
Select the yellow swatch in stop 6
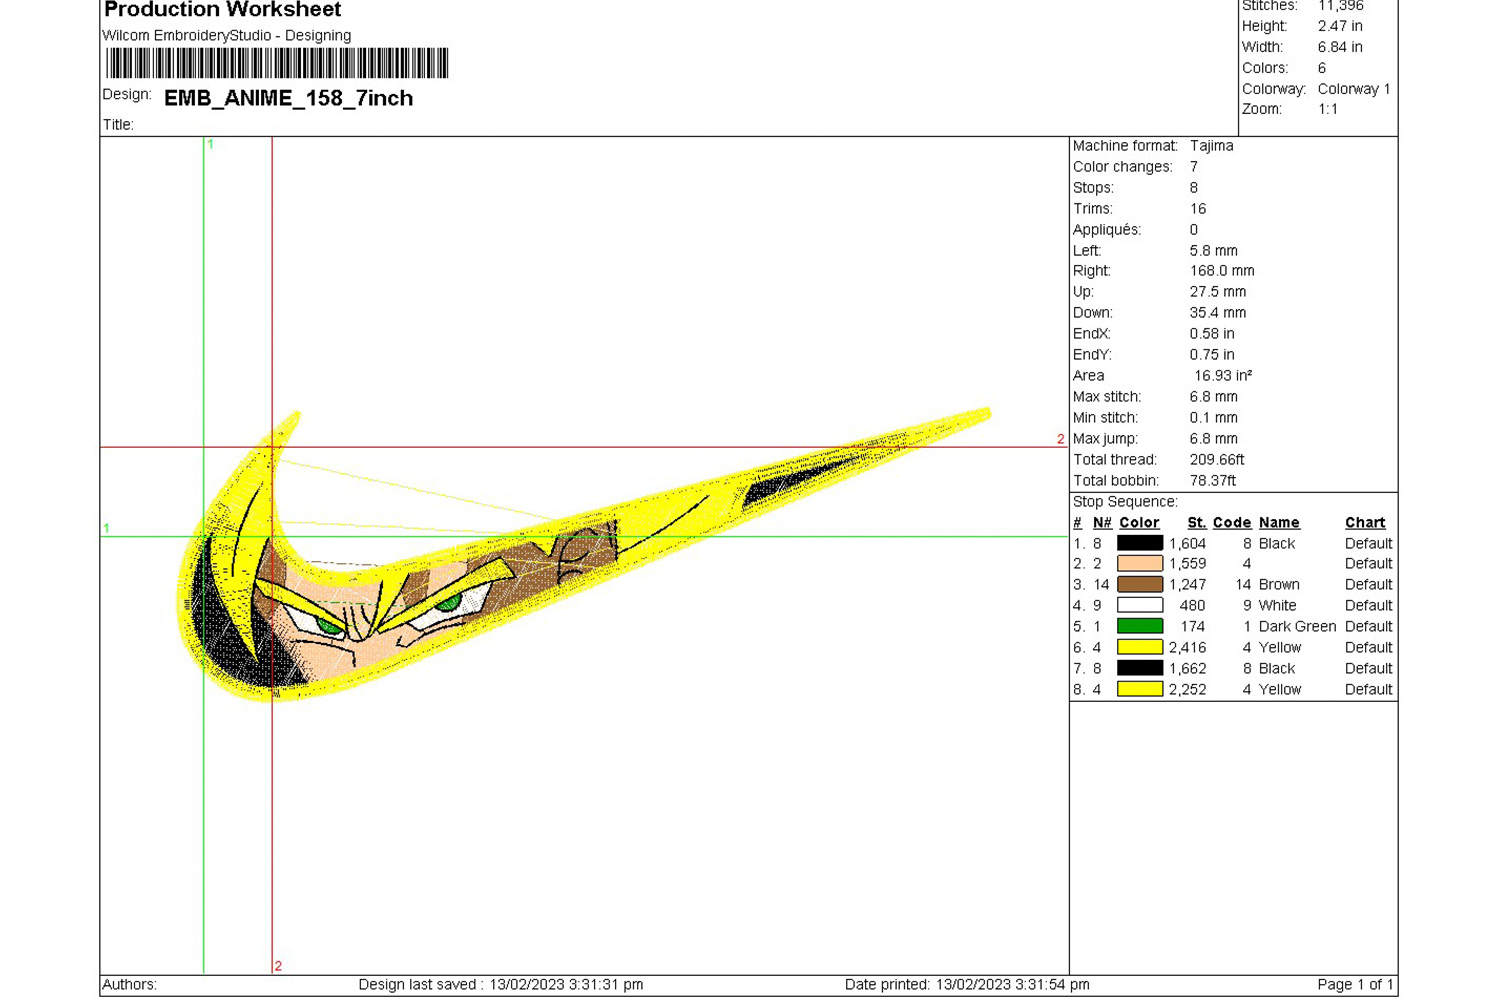click(1139, 648)
